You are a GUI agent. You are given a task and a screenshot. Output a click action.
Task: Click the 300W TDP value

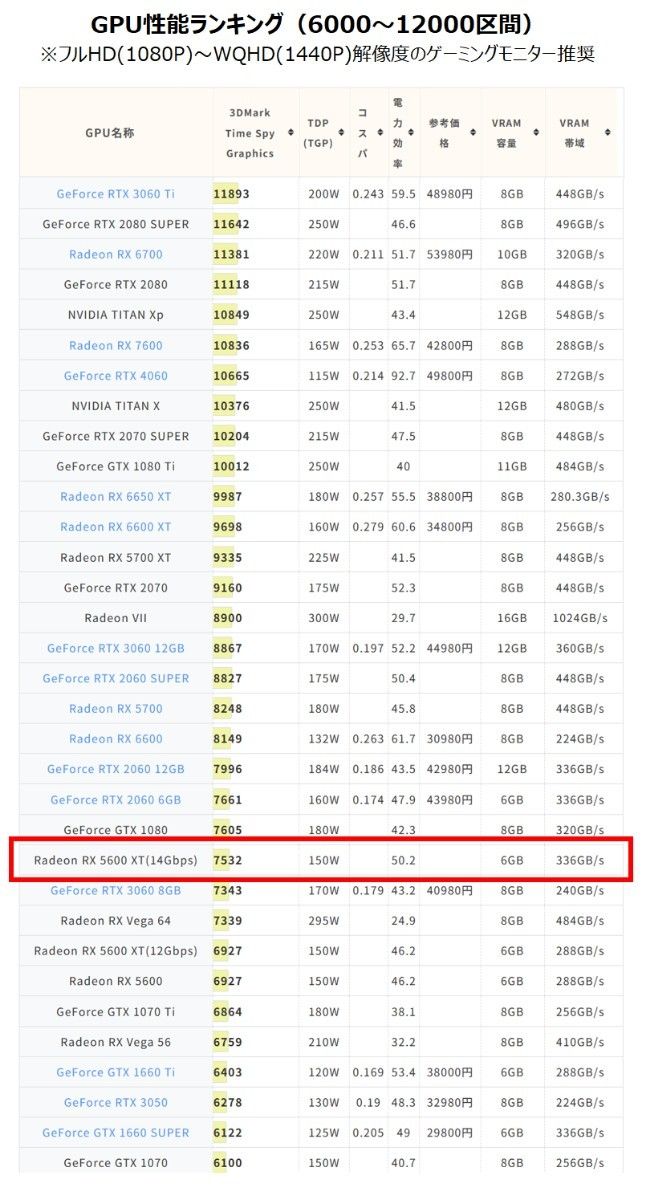[x=324, y=618]
